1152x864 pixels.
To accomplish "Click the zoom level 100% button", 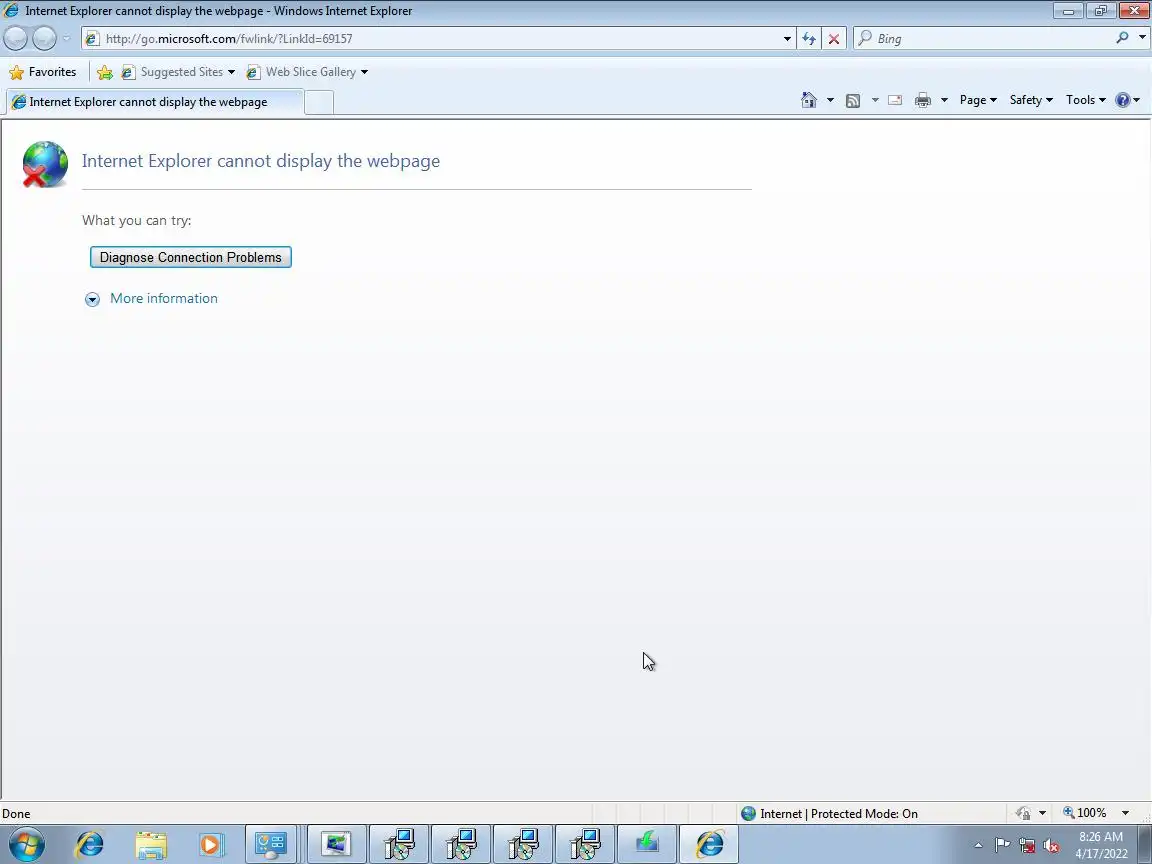I will coord(1084,813).
